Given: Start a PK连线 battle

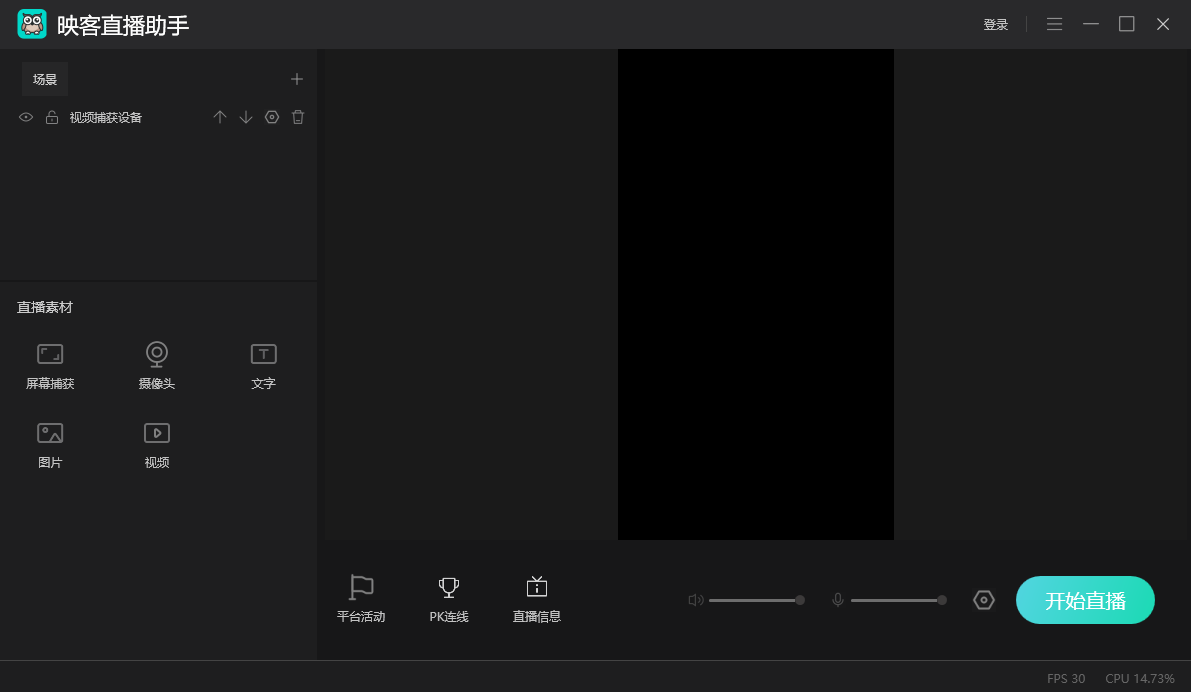Looking at the screenshot, I should 449,599.
